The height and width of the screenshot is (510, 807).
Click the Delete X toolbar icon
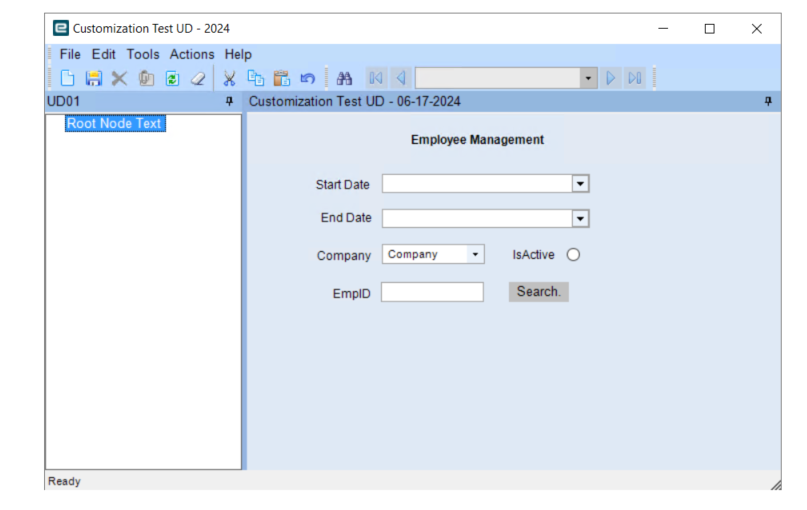click(119, 78)
